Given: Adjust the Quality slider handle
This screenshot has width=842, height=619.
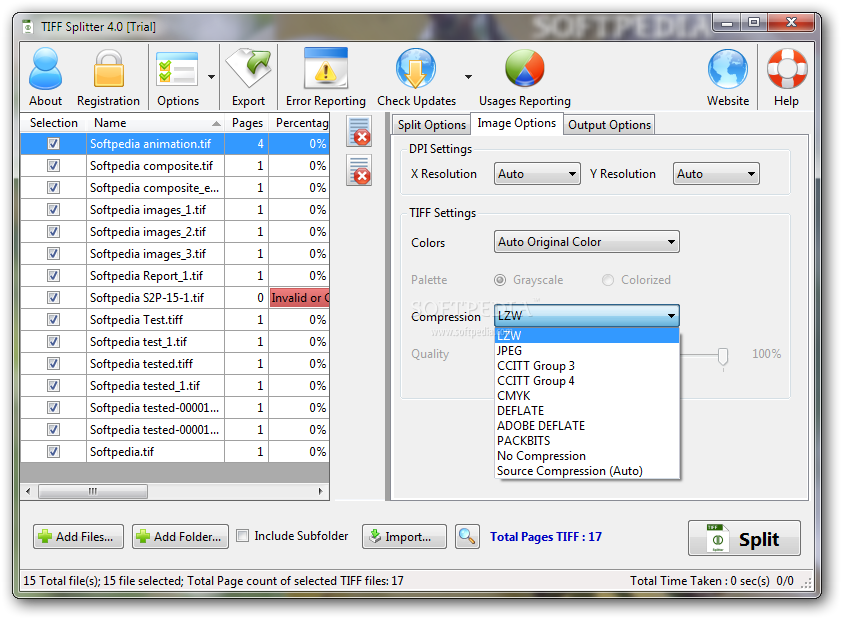Looking at the screenshot, I should click(723, 356).
